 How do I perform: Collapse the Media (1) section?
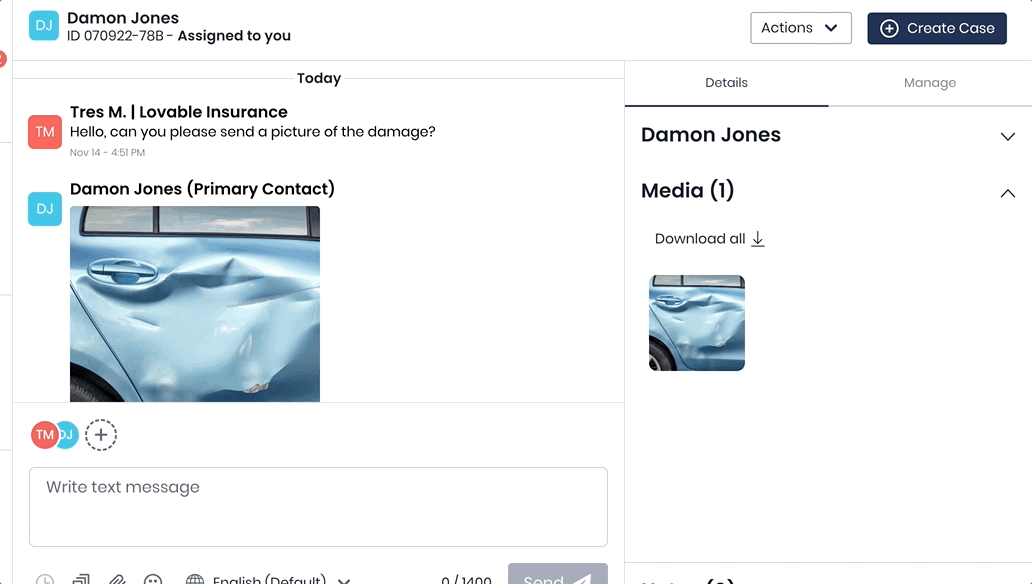pos(1007,192)
